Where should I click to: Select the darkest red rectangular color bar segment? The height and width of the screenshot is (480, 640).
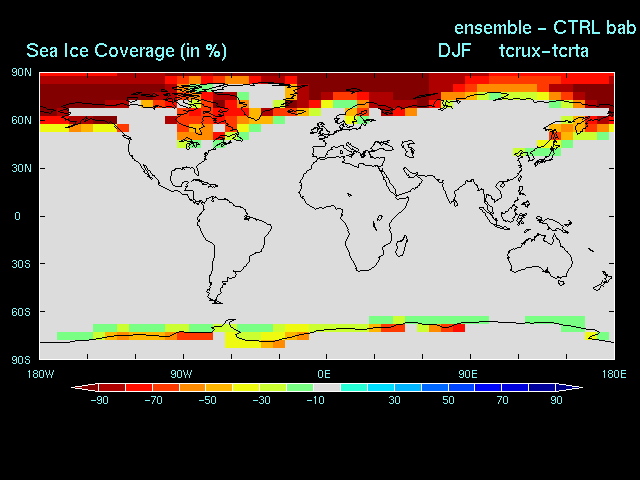tap(112, 387)
